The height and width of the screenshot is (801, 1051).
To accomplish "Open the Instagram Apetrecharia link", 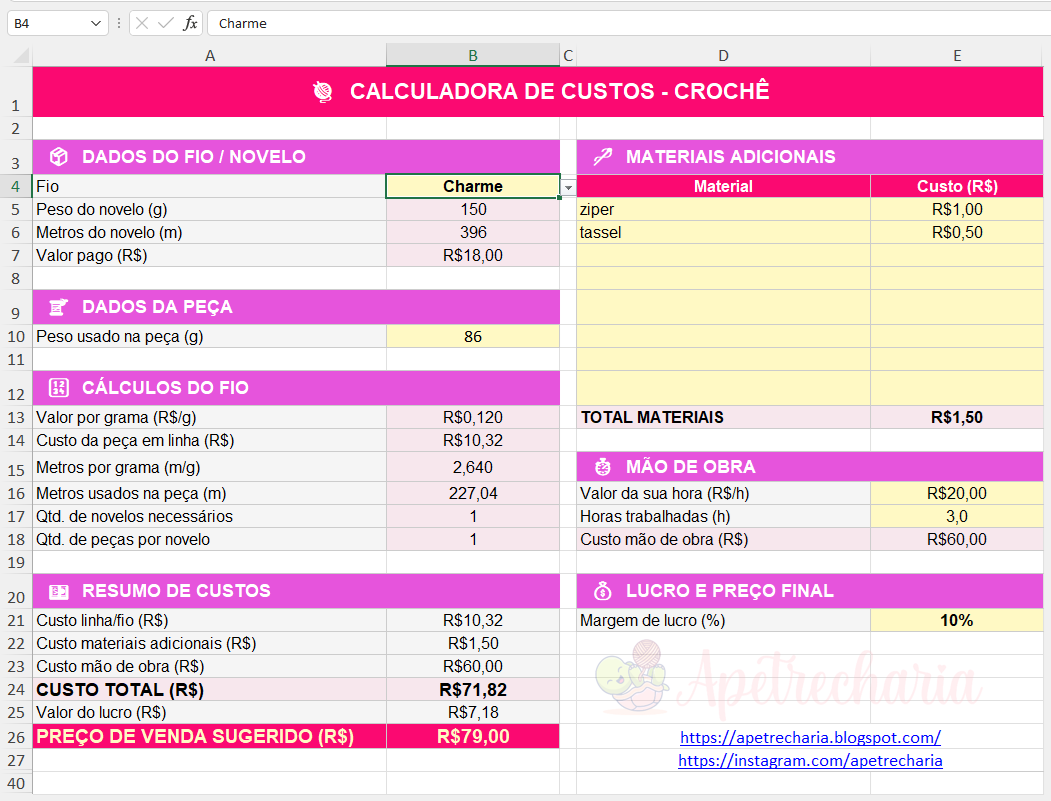I will point(810,761).
